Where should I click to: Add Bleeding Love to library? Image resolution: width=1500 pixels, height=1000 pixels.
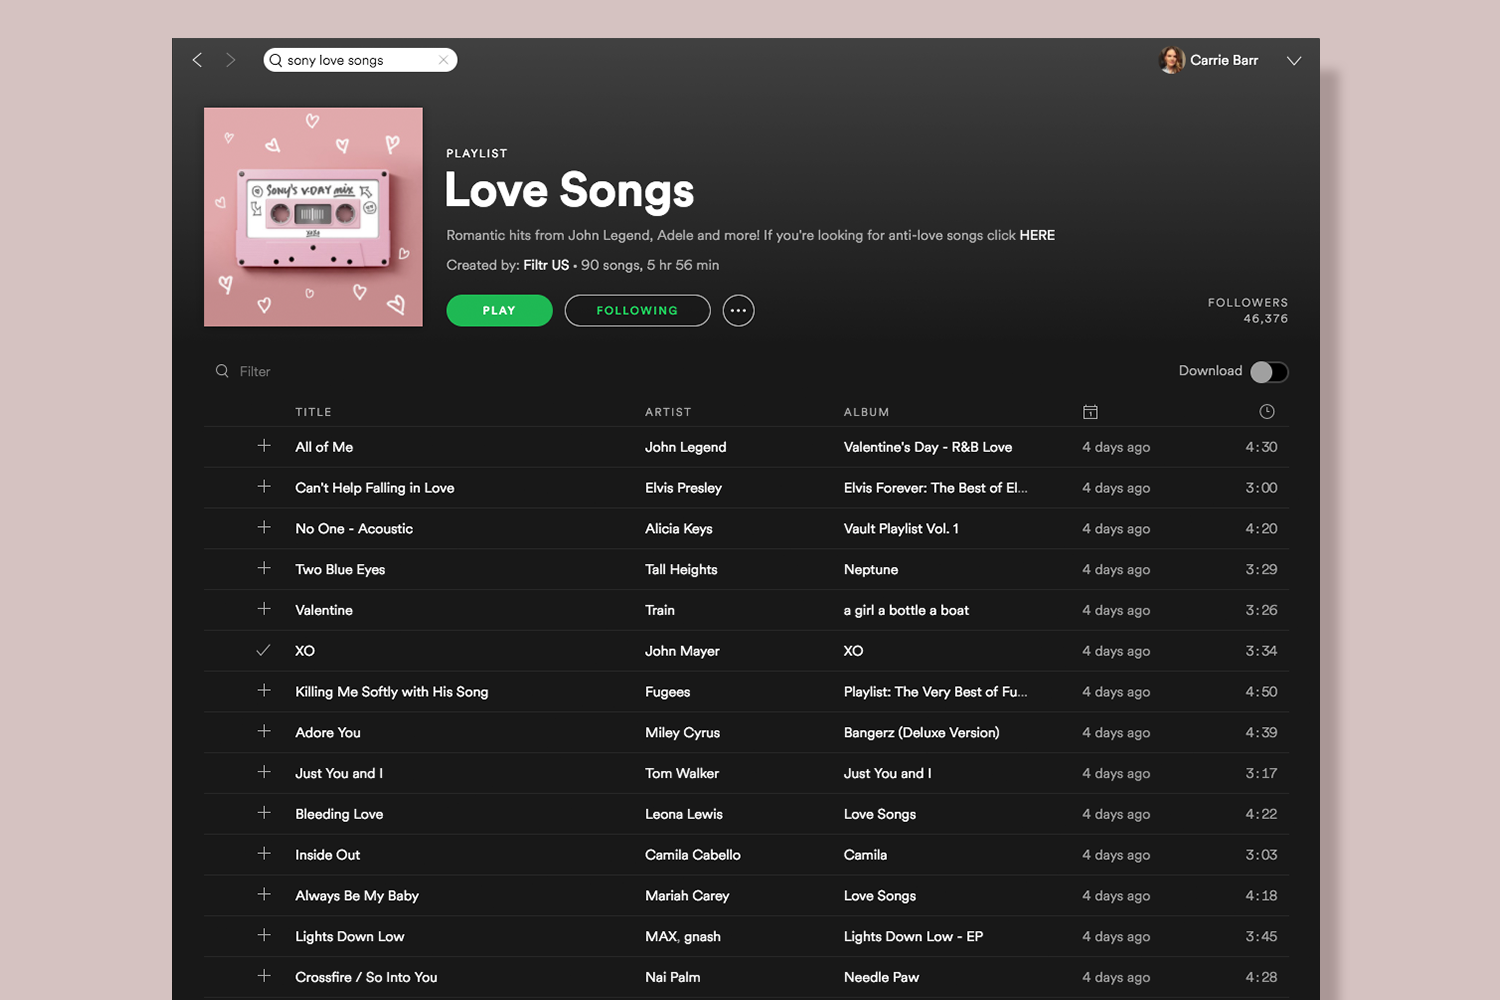[x=264, y=813]
